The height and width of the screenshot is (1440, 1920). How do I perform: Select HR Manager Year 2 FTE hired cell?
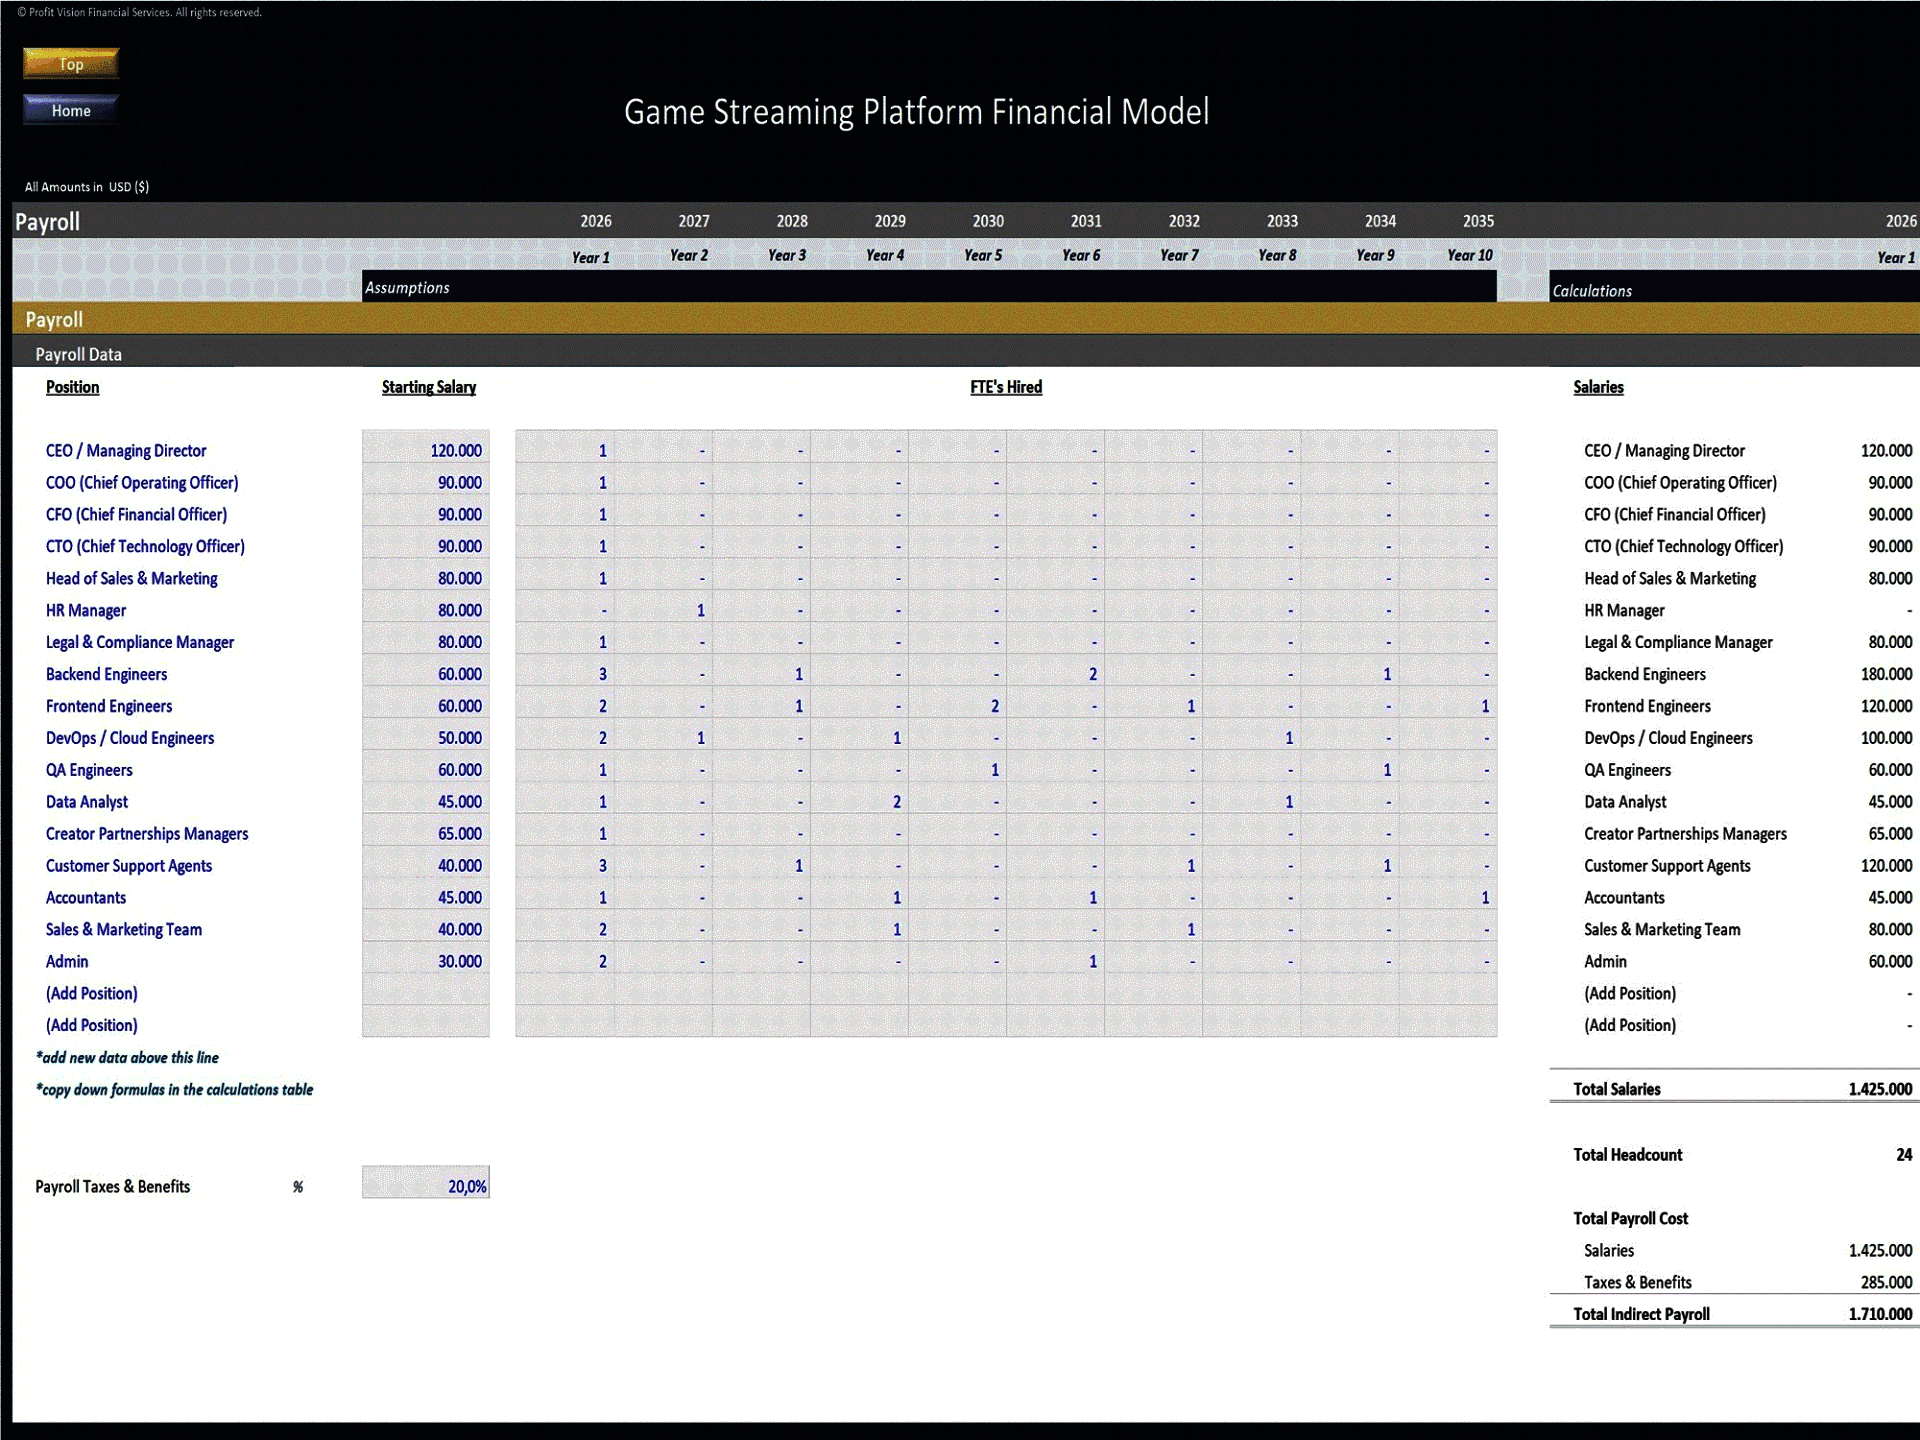[x=663, y=610]
